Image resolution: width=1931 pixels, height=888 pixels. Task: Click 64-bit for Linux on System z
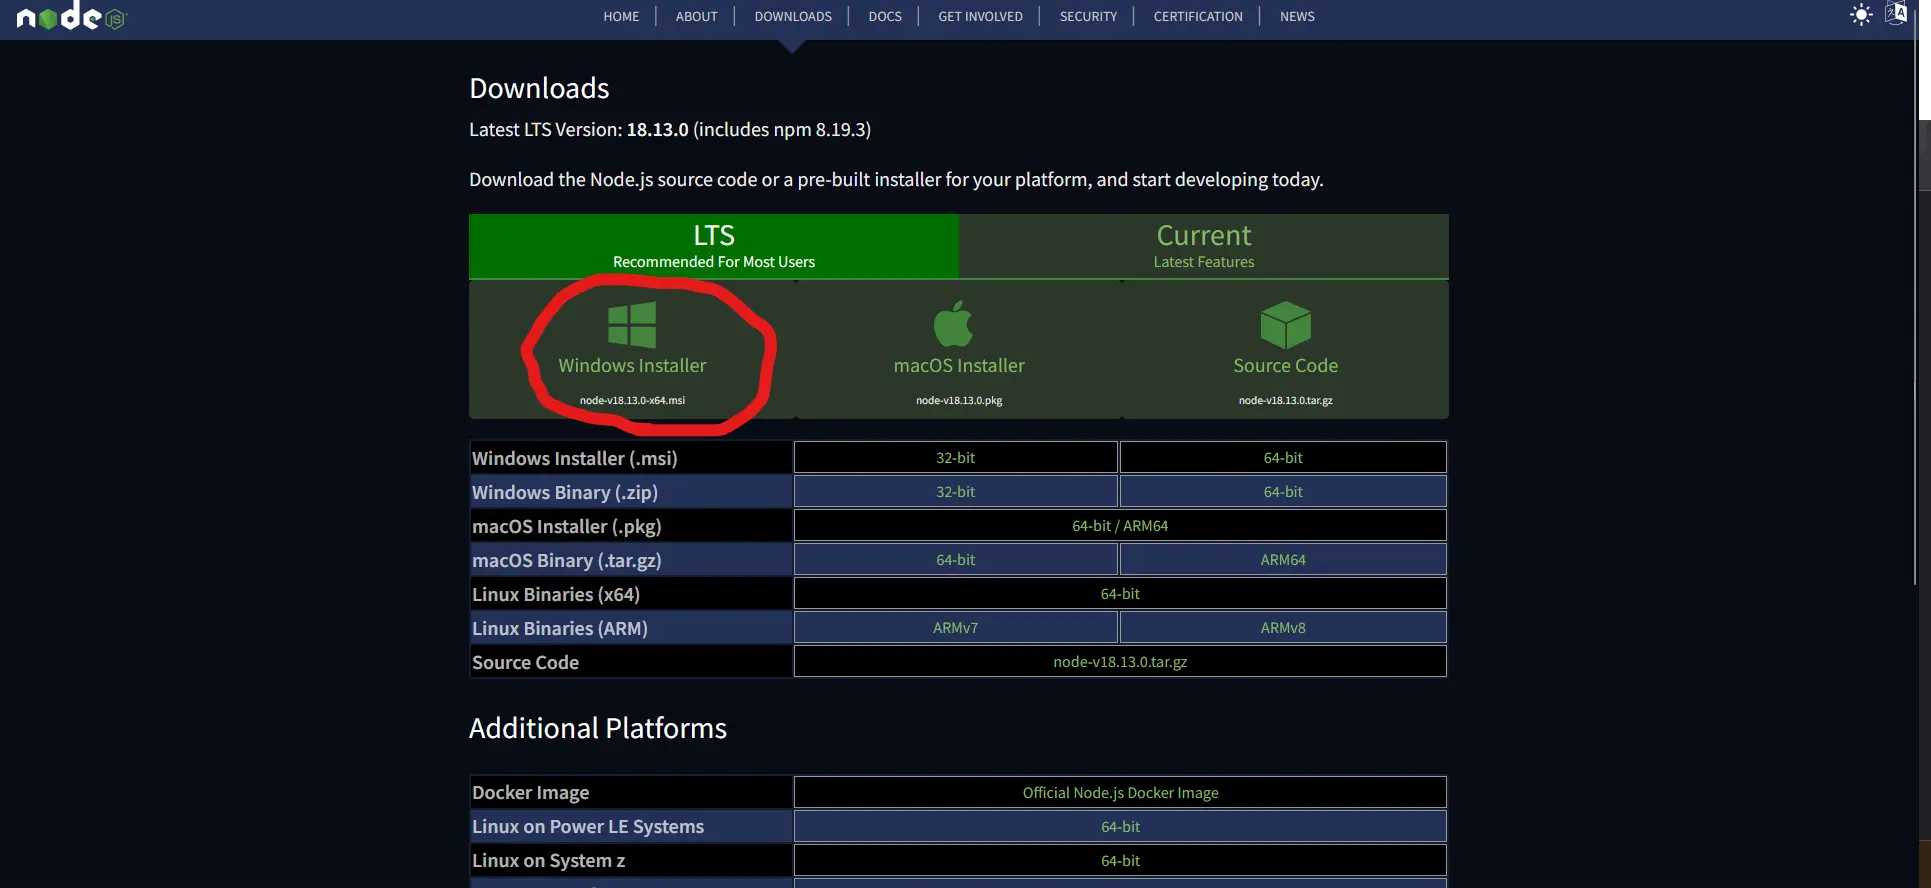pyautogui.click(x=1120, y=860)
